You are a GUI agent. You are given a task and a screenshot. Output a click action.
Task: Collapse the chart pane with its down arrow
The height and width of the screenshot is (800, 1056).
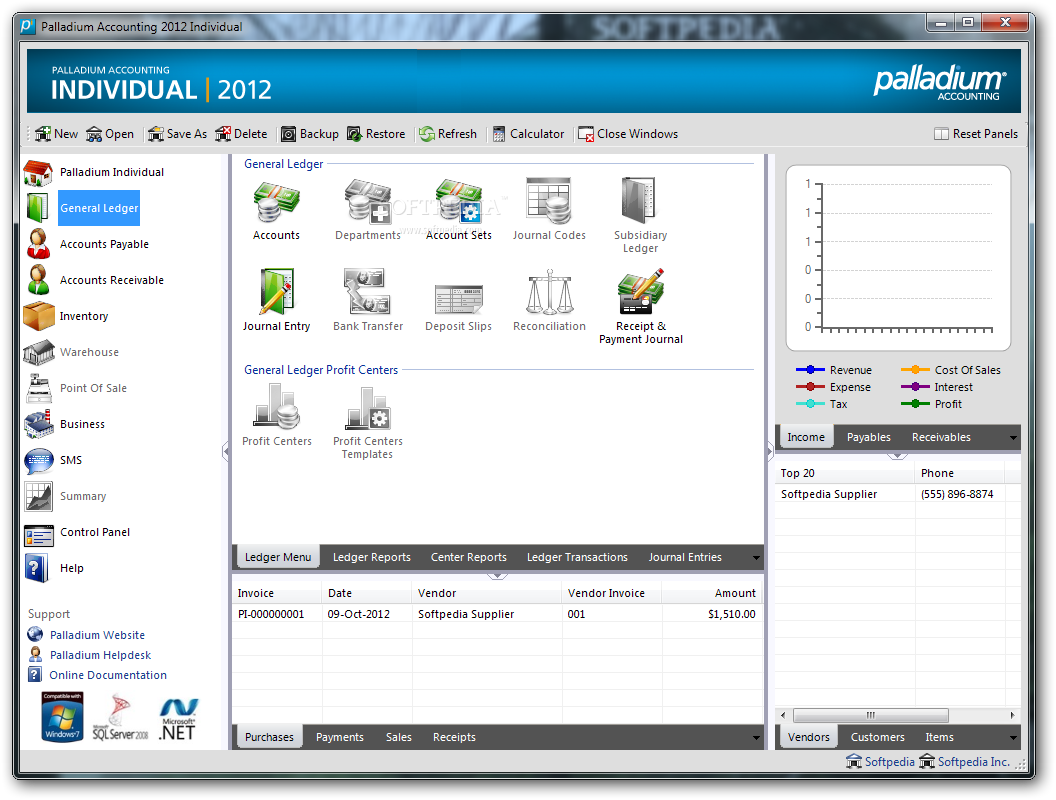(x=897, y=457)
